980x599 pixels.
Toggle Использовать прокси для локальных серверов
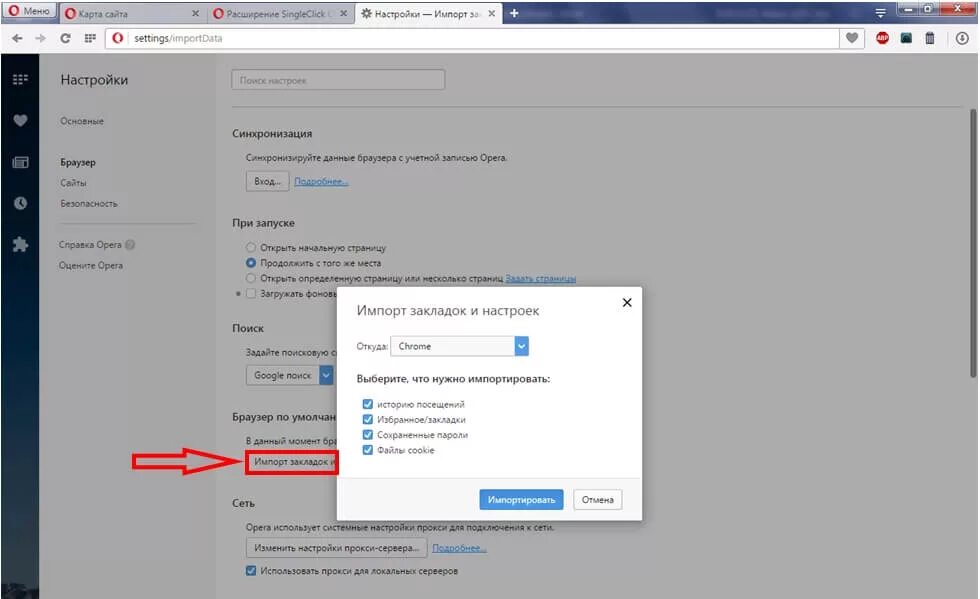coord(251,571)
